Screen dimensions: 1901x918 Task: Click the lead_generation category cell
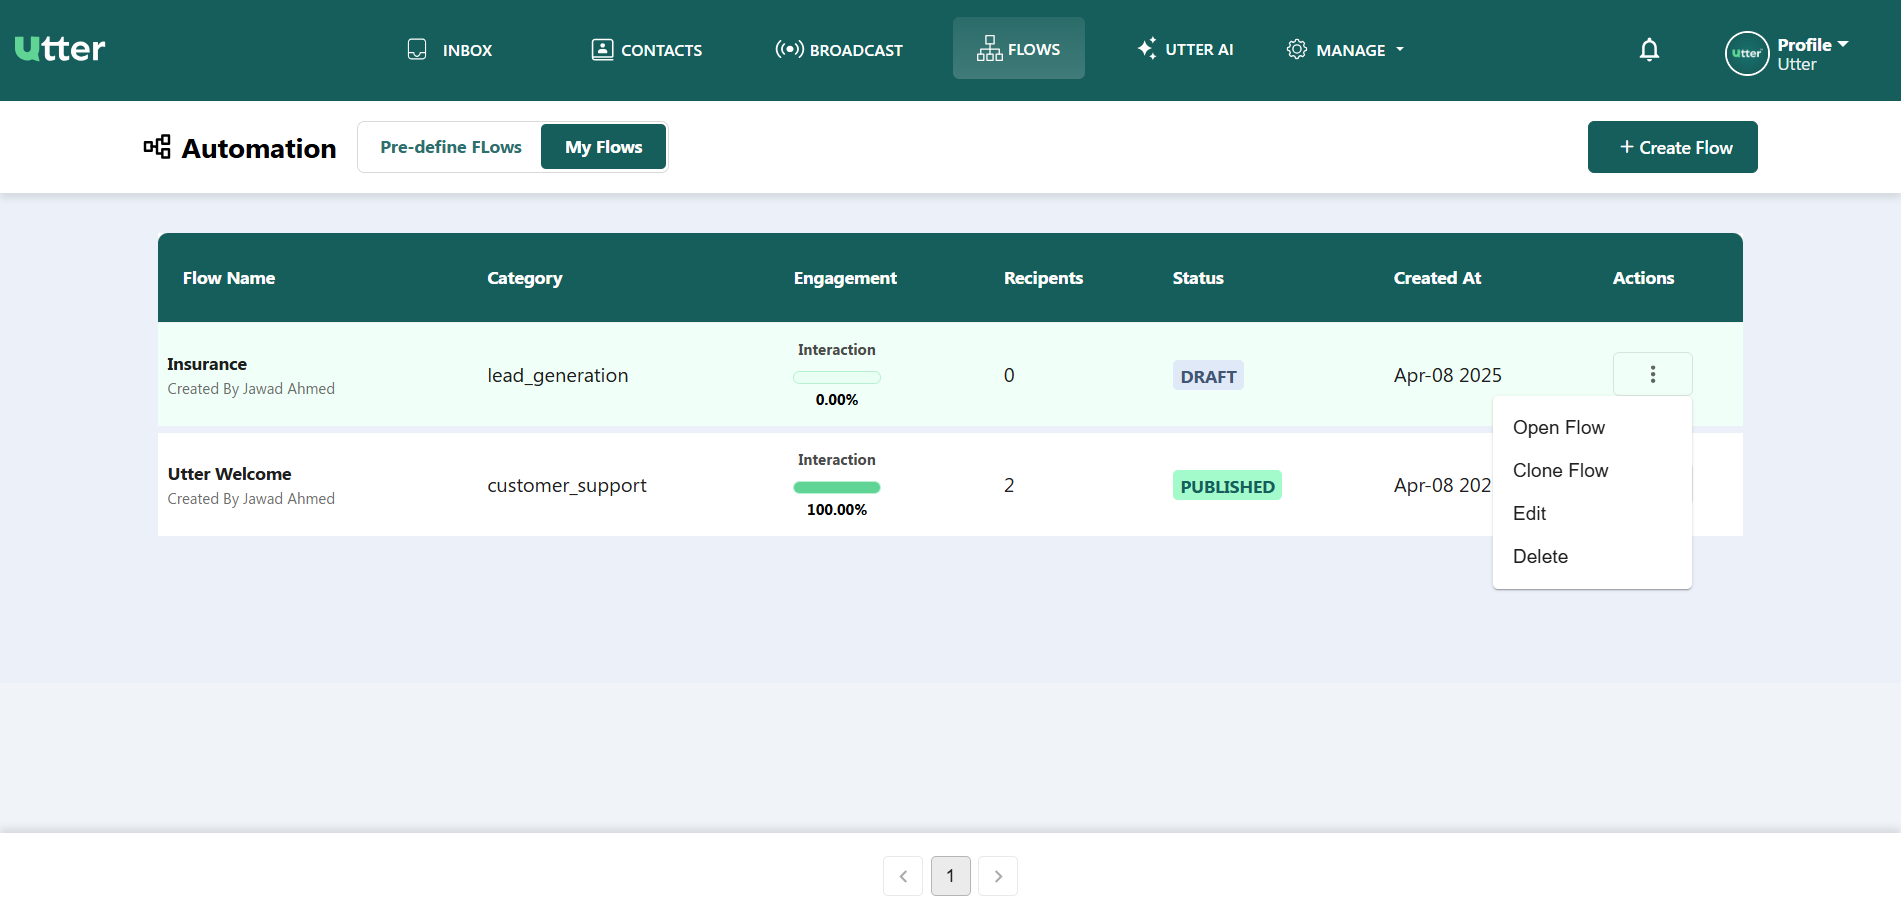(557, 376)
